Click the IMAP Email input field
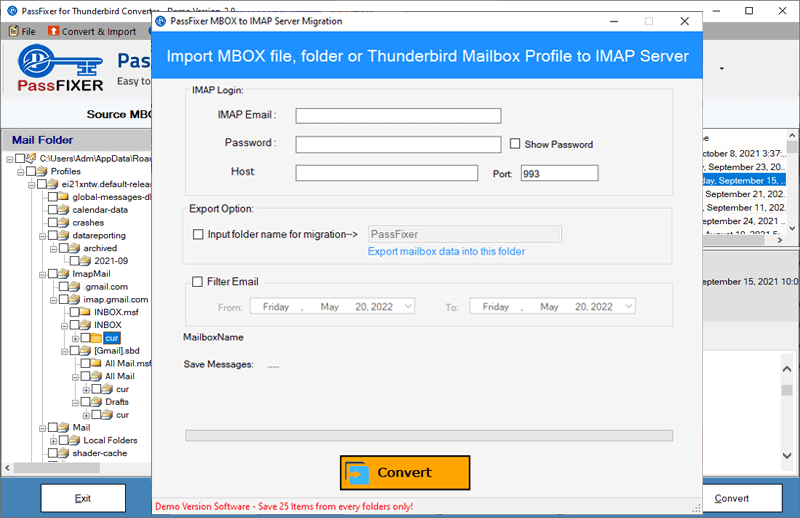Image resolution: width=800 pixels, height=518 pixels. click(398, 116)
